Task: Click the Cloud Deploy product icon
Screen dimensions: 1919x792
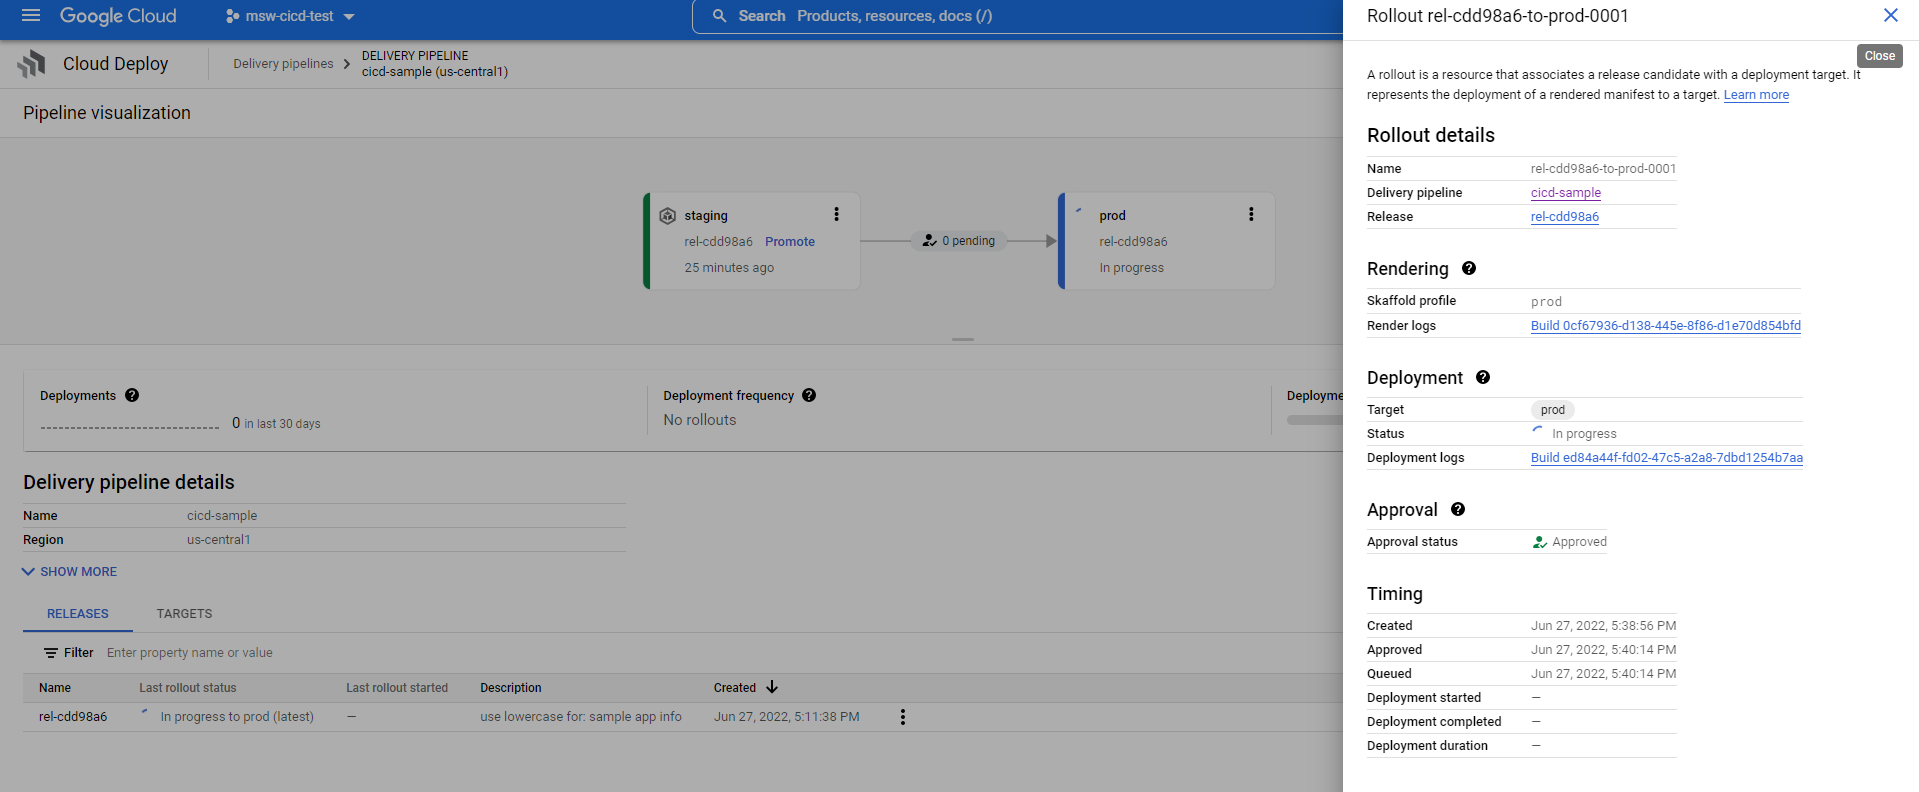Action: [32, 64]
